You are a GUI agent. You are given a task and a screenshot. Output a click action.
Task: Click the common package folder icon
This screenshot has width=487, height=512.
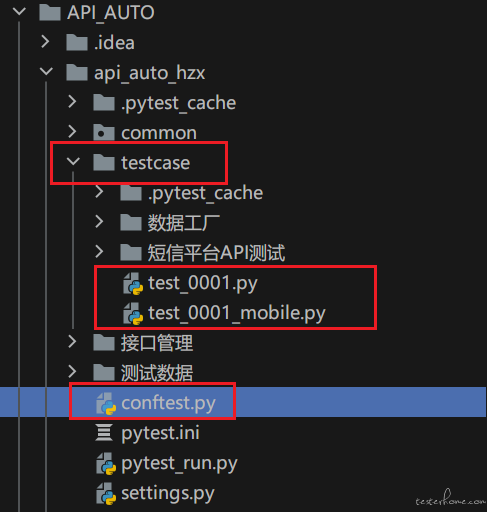[104, 132]
